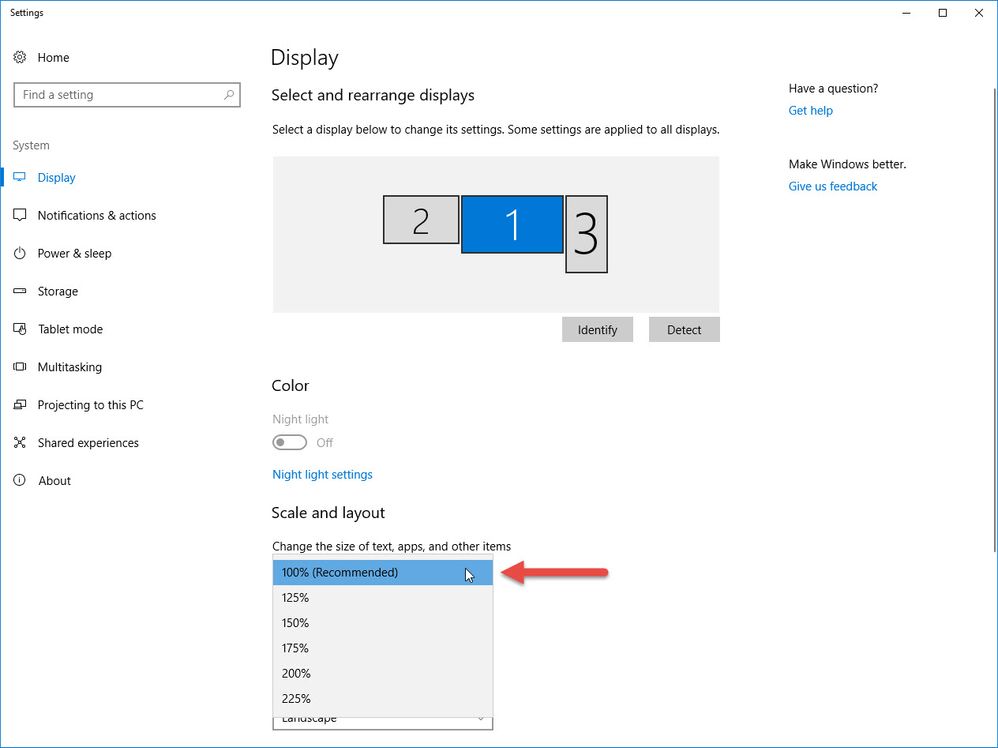Screen dimensions: 998x748
Task: Choose the 125% scaling option
Action: coord(383,598)
